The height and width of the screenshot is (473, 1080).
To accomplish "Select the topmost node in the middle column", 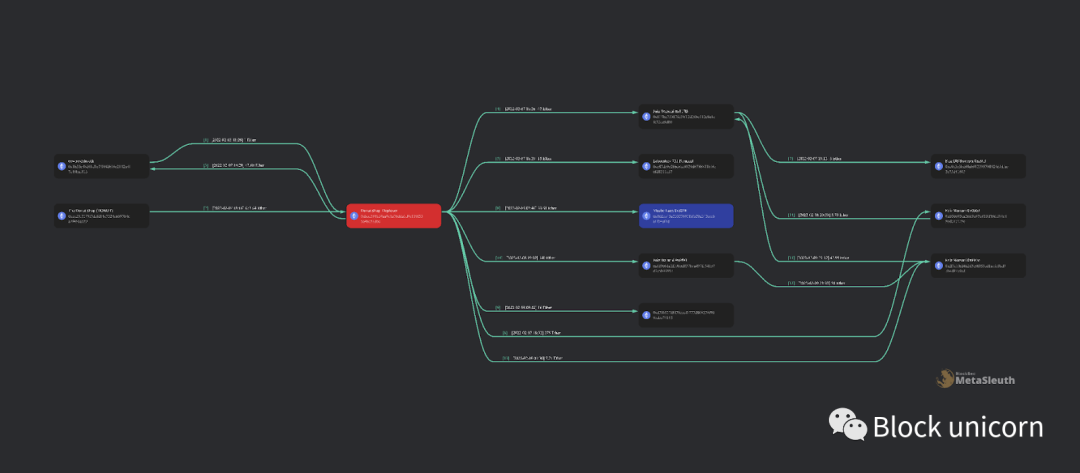I will coord(686,116).
